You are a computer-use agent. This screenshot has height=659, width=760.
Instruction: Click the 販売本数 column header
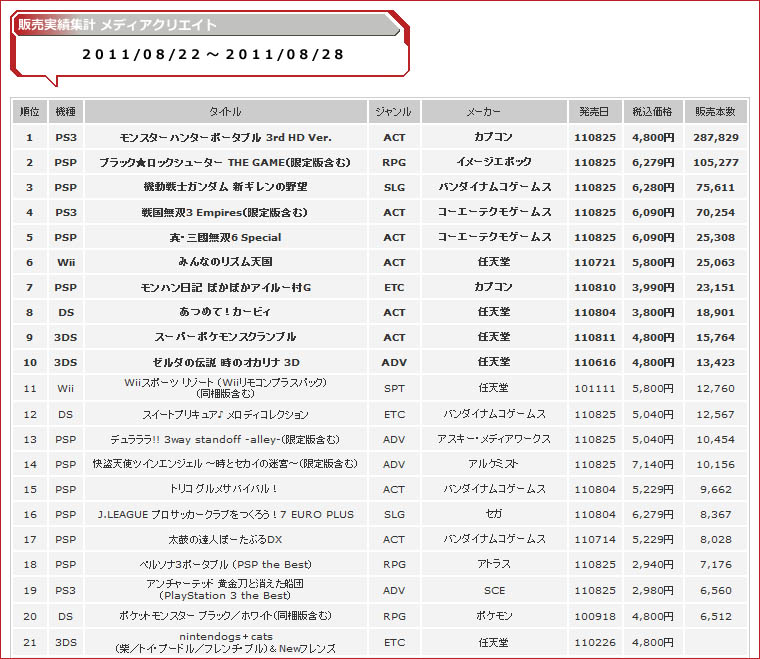(x=715, y=111)
